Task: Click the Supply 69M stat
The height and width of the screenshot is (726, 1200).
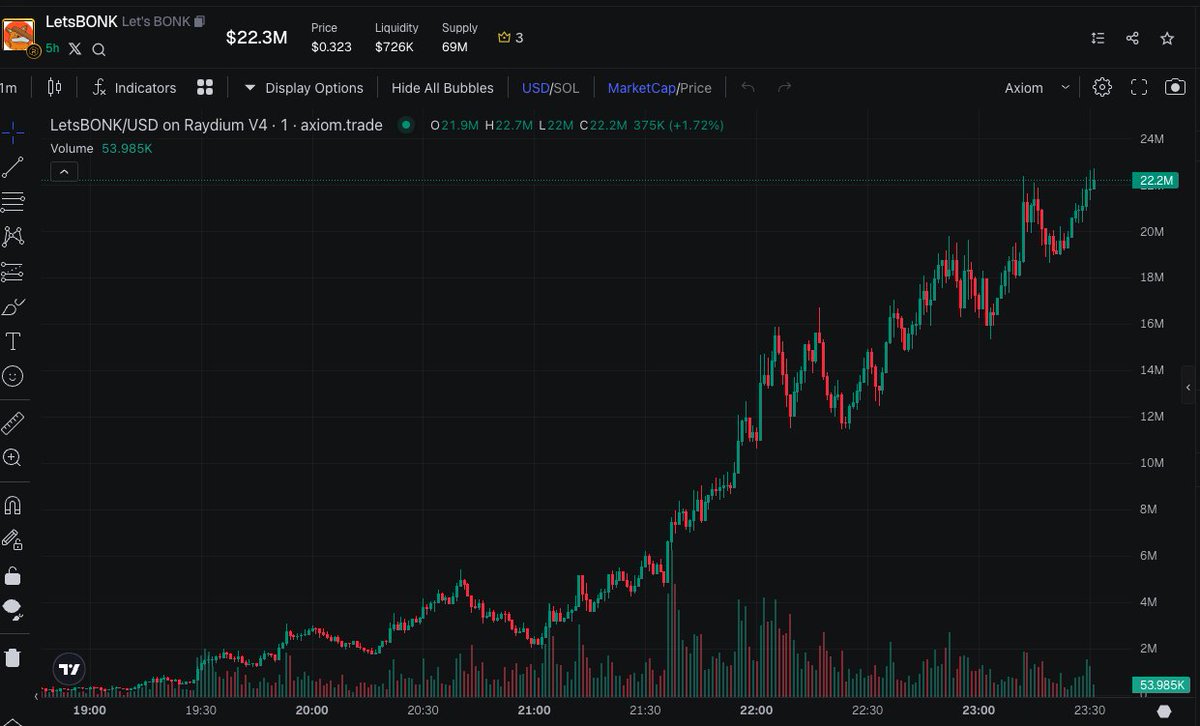Action: tap(460, 38)
